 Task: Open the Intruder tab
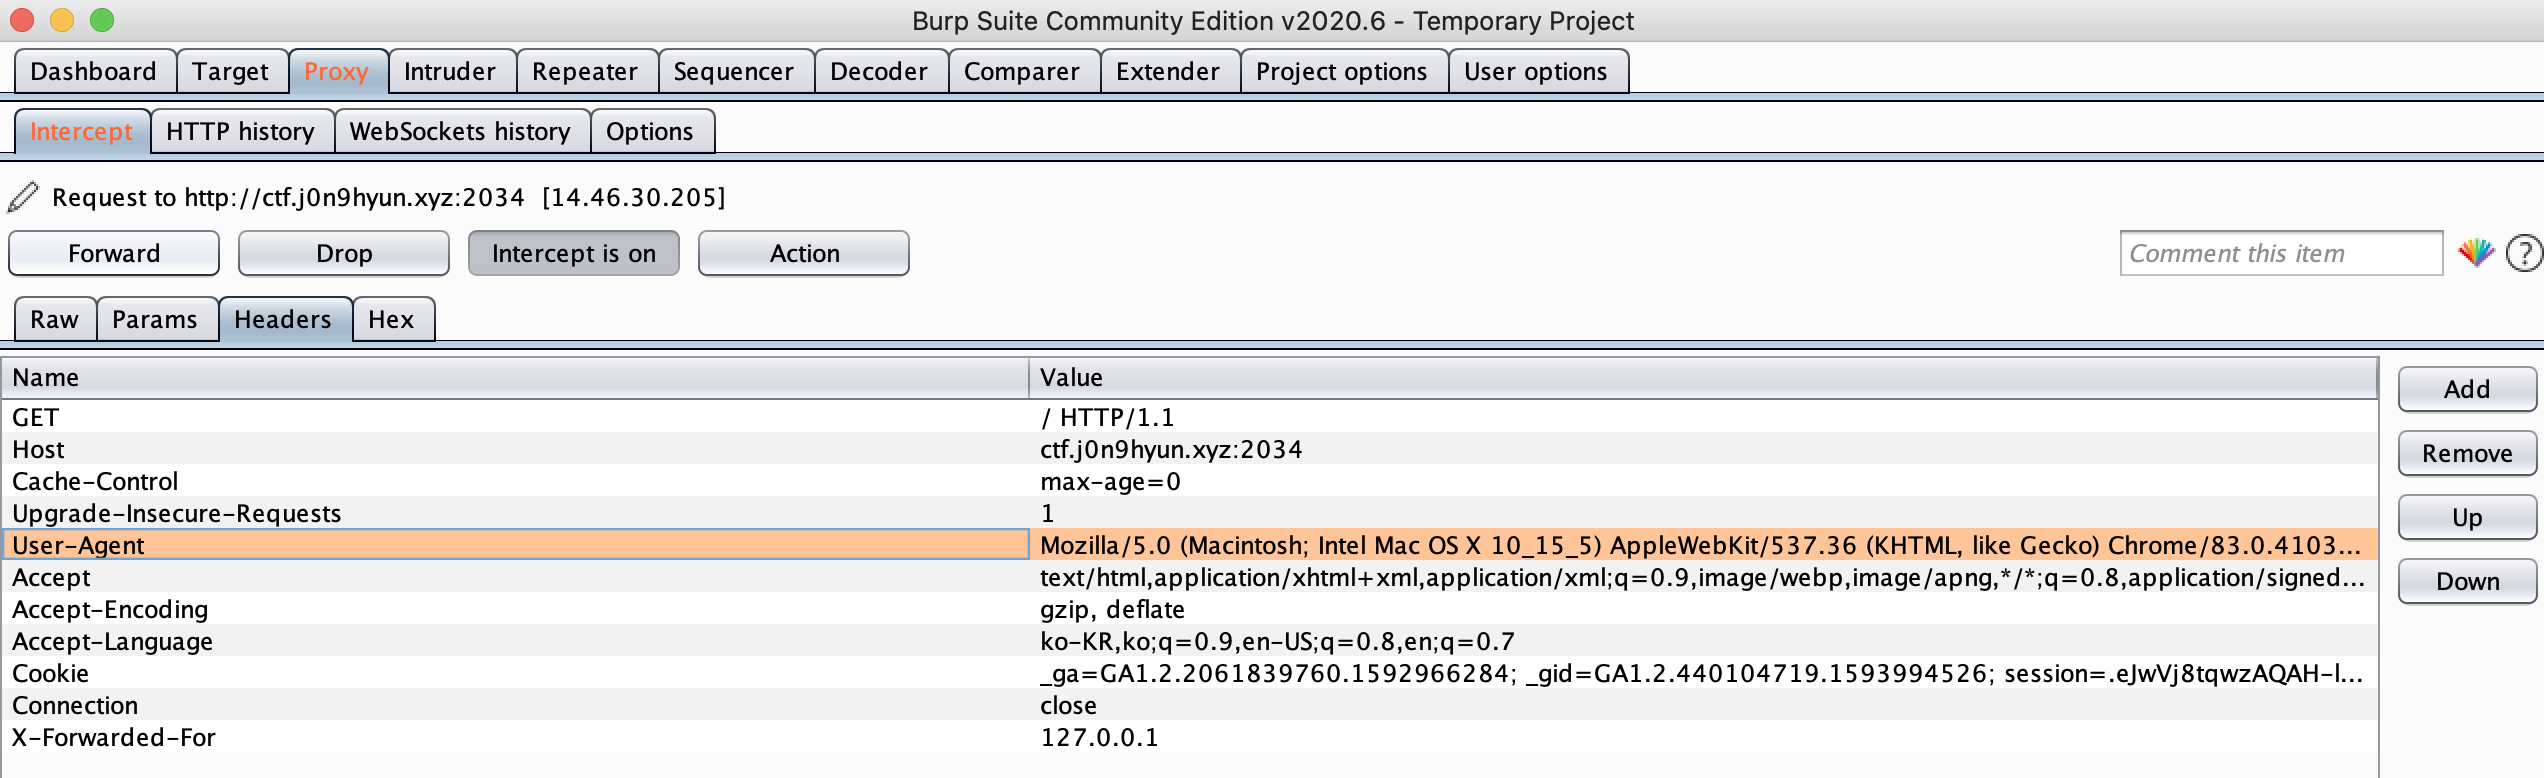coord(450,71)
